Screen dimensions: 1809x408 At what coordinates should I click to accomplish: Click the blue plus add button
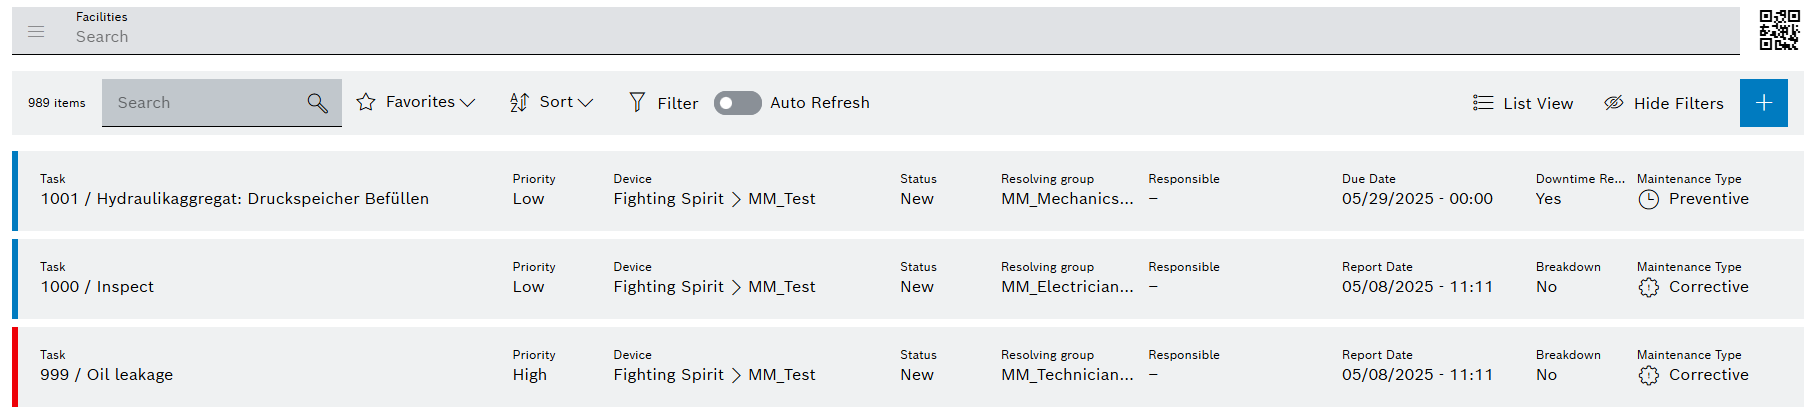coord(1764,103)
